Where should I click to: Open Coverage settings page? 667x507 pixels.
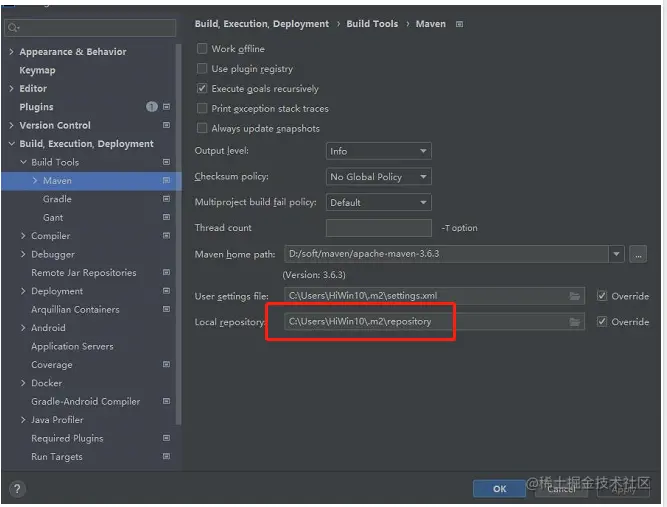click(x=52, y=365)
